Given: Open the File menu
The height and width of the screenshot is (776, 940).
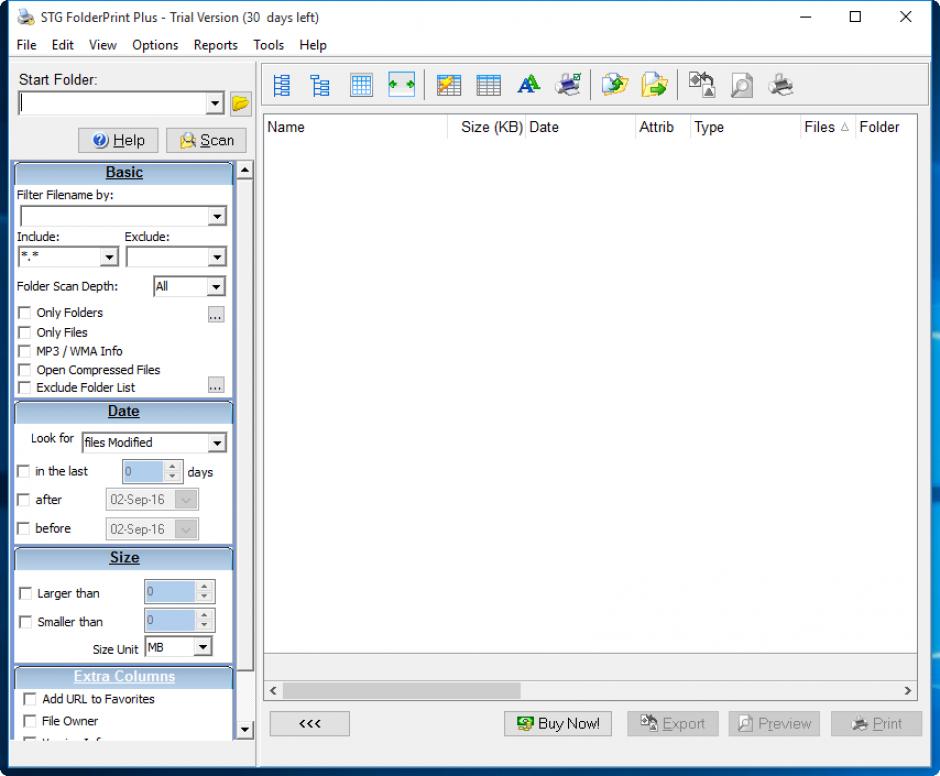Looking at the screenshot, I should point(26,45).
